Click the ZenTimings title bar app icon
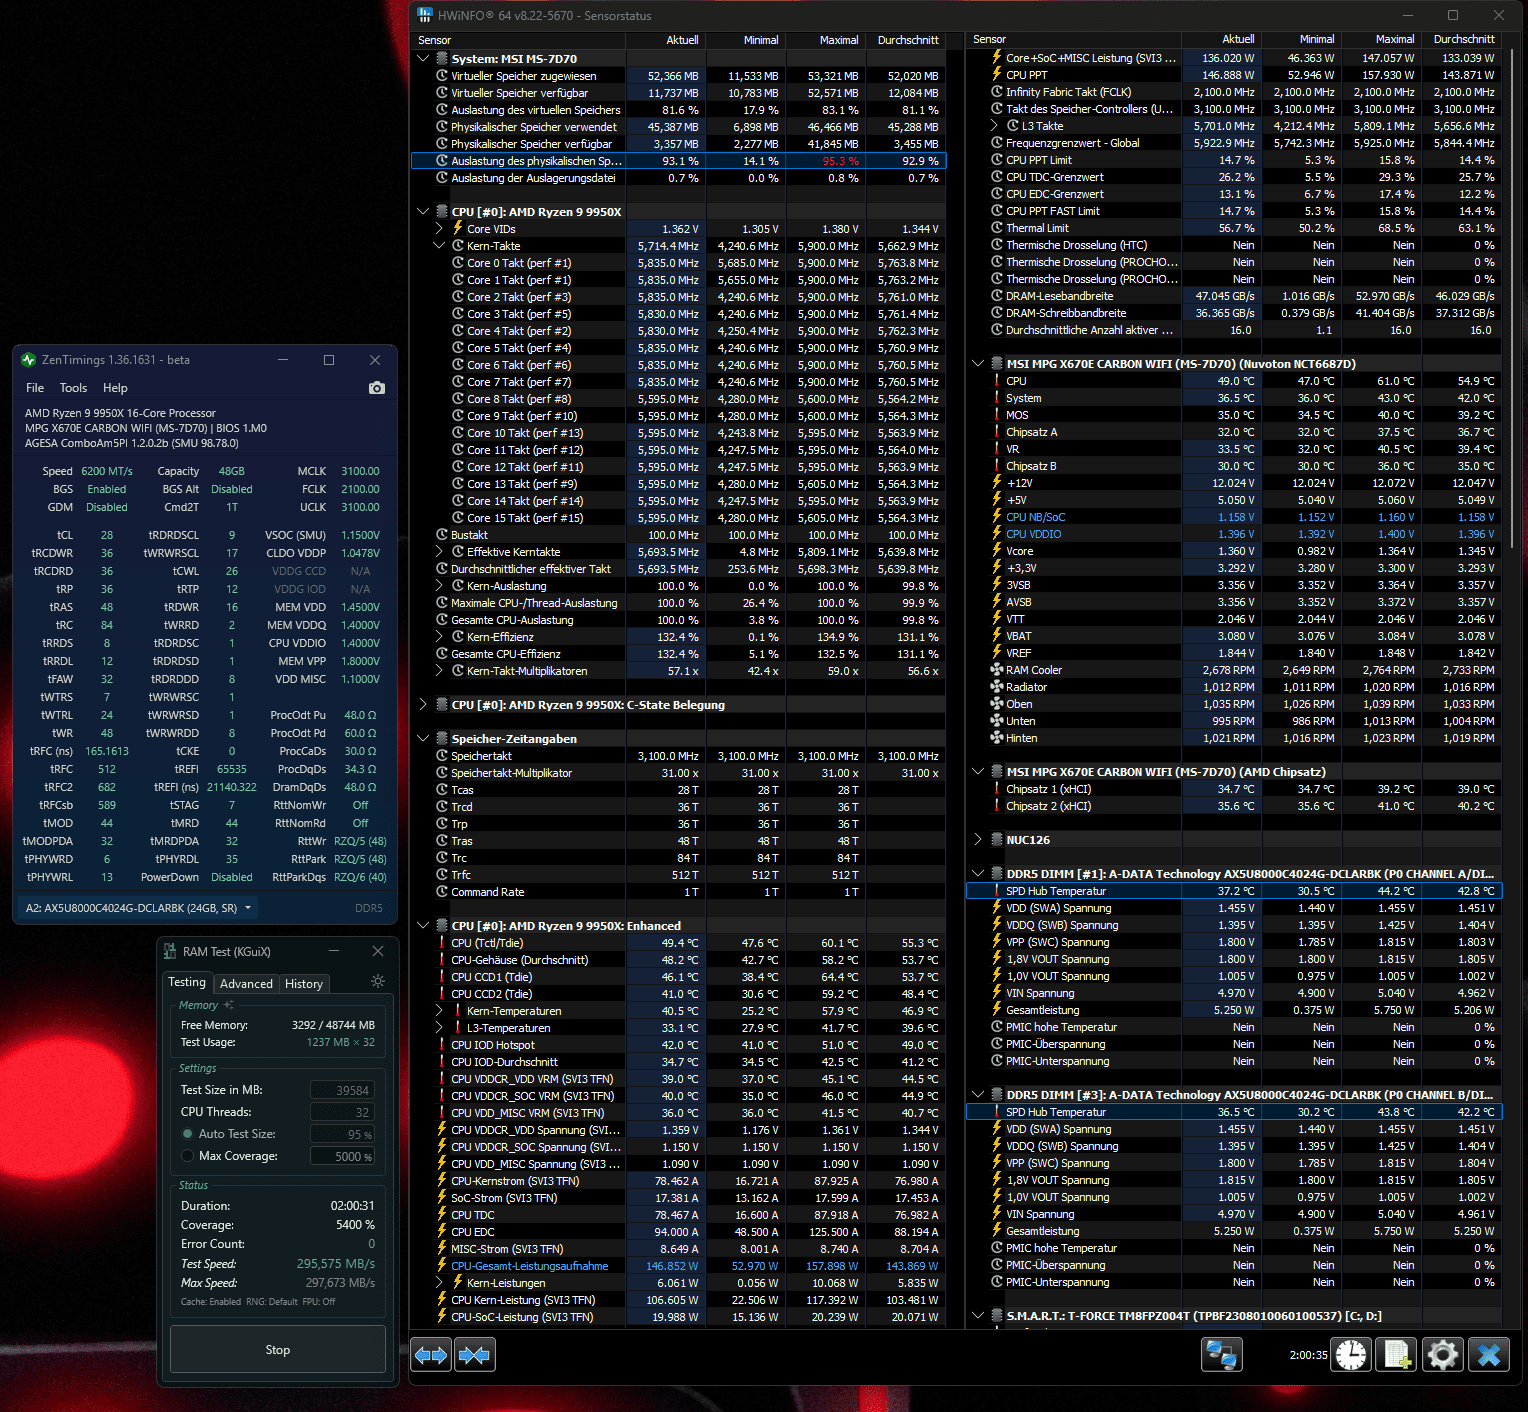Image resolution: width=1528 pixels, height=1412 pixels. [28, 359]
